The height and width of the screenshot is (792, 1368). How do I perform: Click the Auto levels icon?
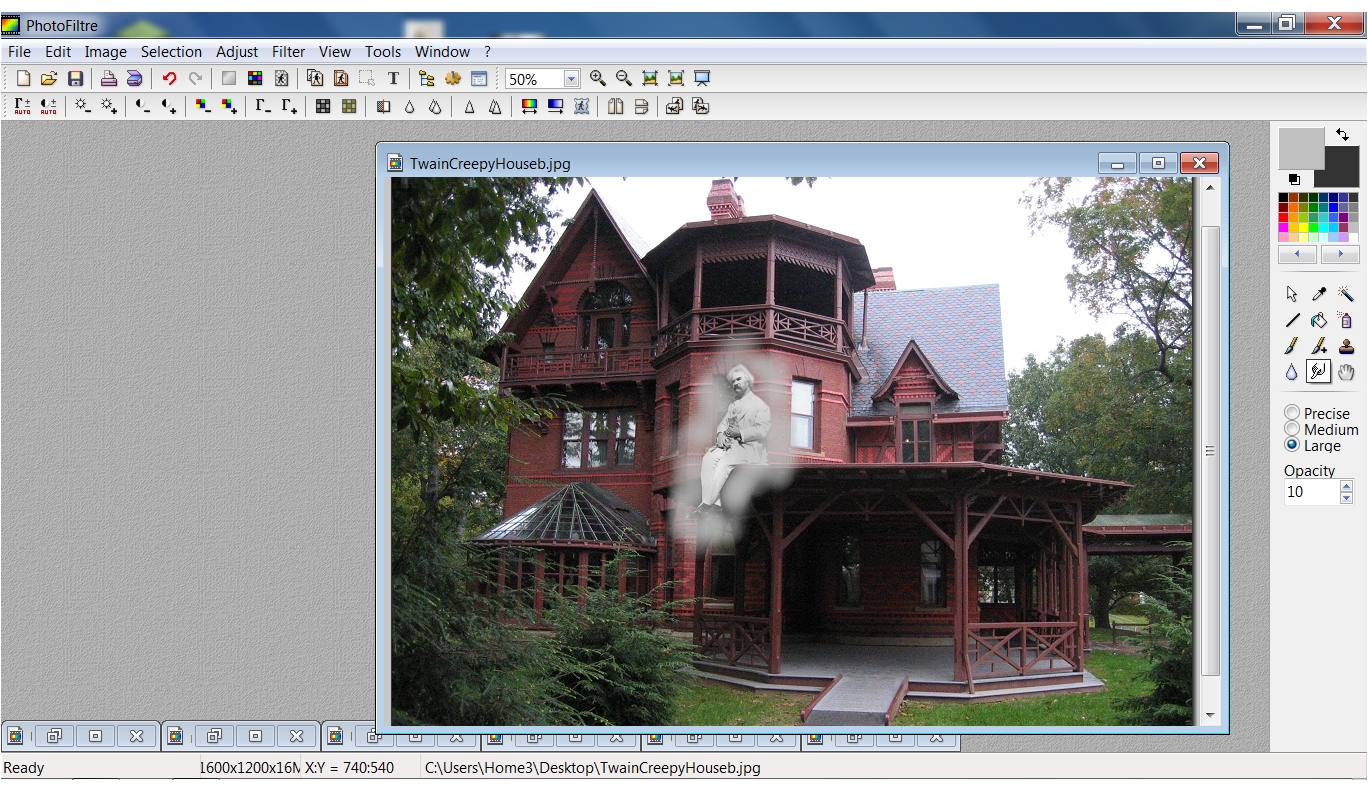coord(22,106)
